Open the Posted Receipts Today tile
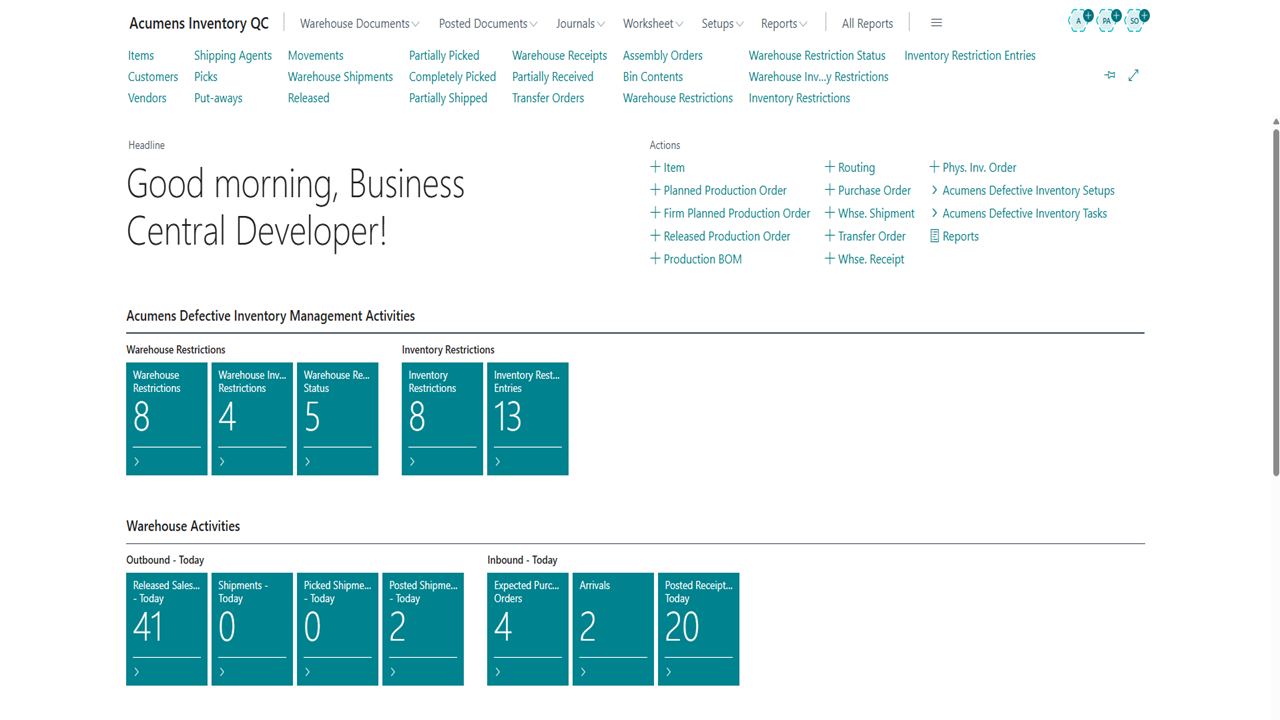This screenshot has width=1280, height=720. point(698,628)
